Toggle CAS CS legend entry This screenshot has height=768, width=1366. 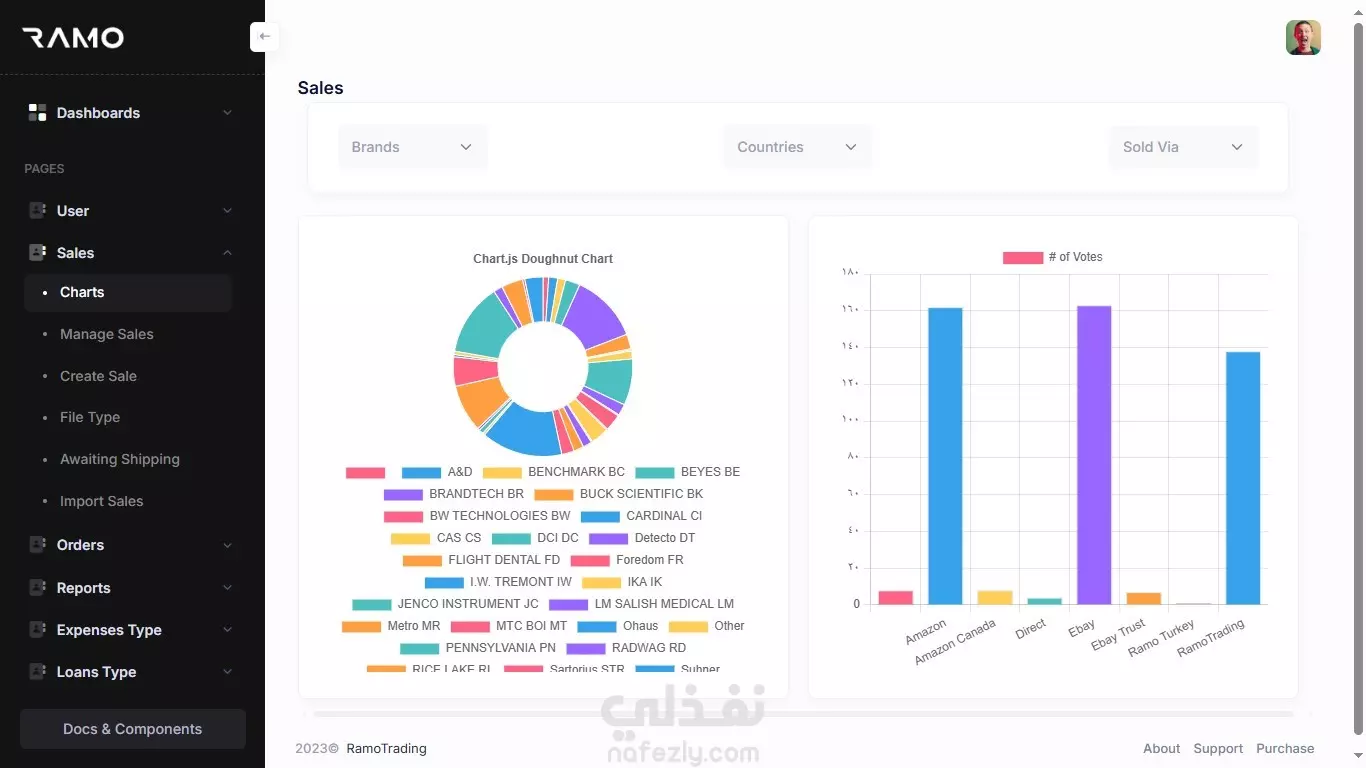tap(436, 538)
